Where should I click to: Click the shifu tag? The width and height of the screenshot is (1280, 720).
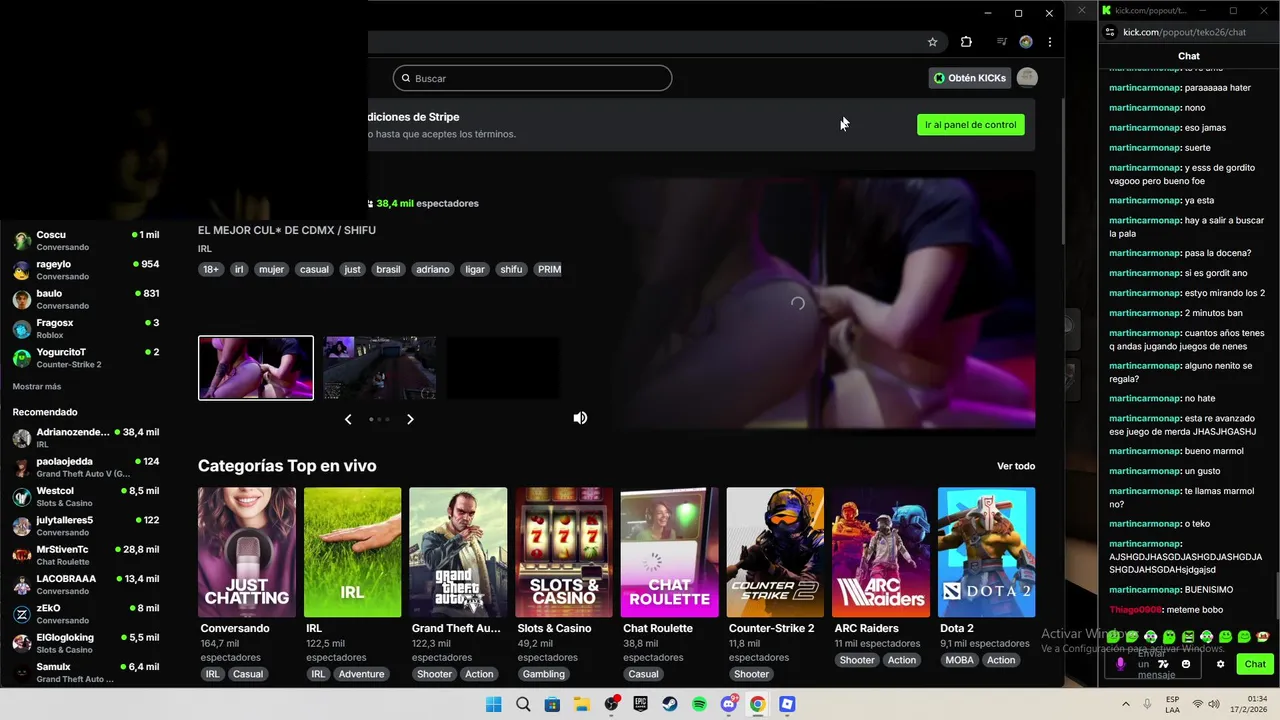(511, 269)
